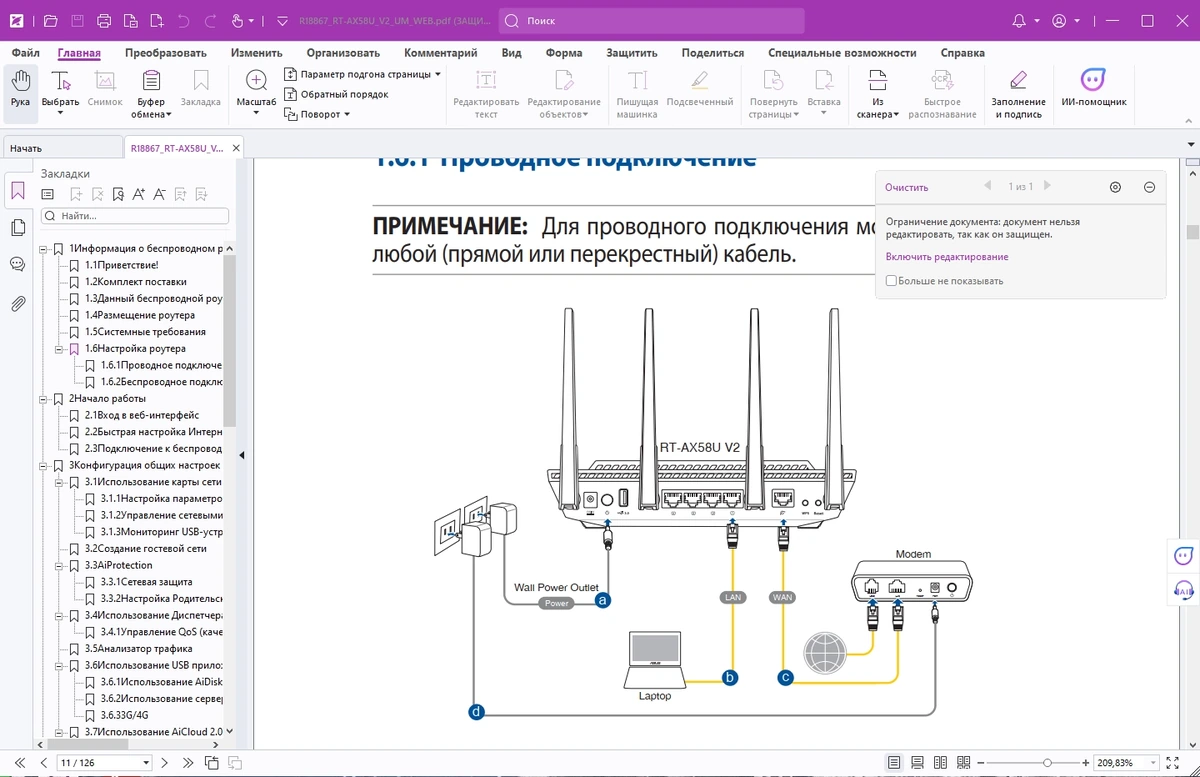The image size is (1200, 777).
Task: Click the reduce bookmark font icon
Action: point(161,194)
